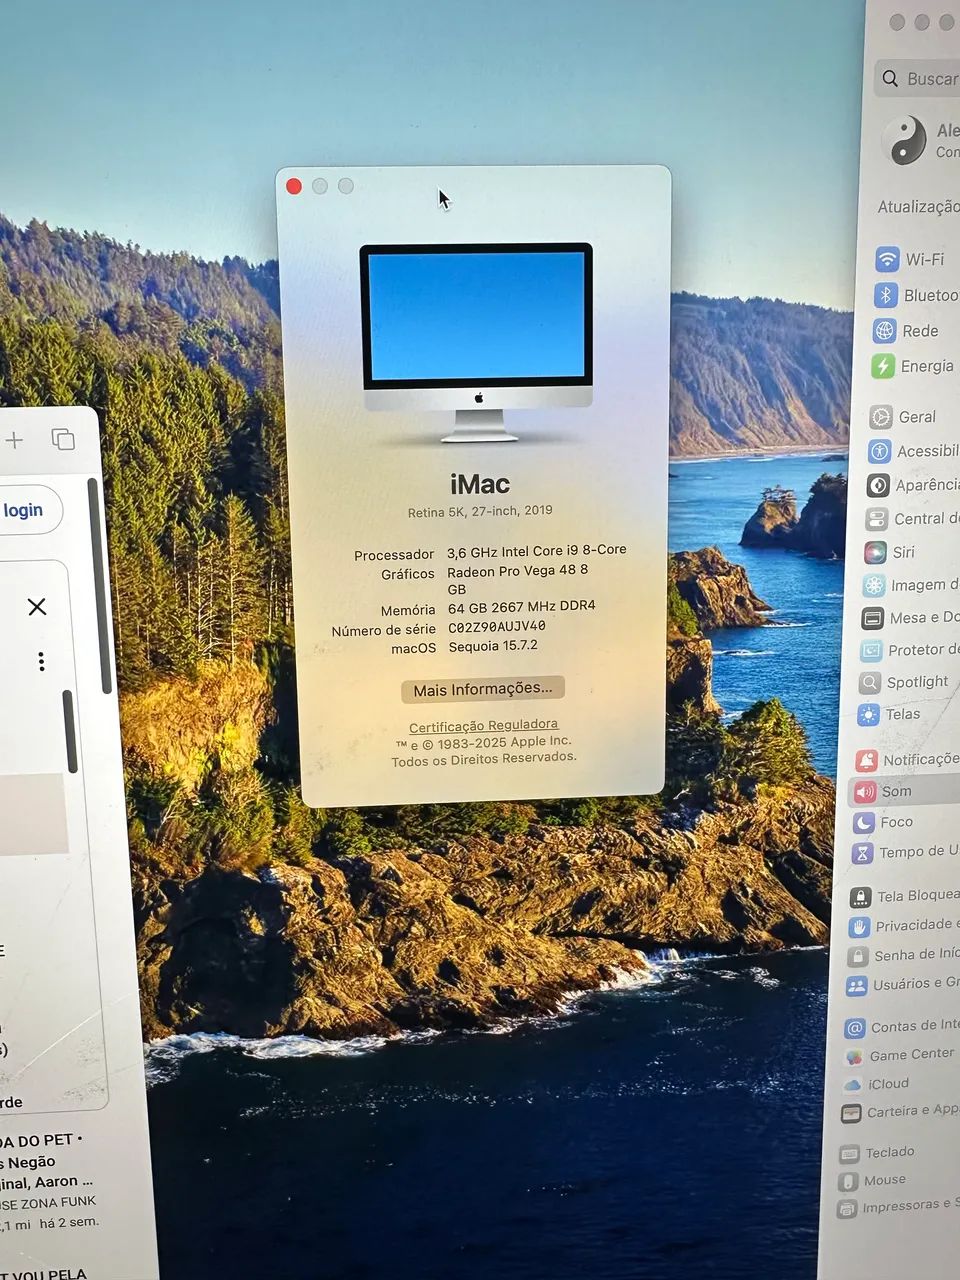960x1280 pixels.
Task: Open Acessibilidade settings
Action: coord(911,451)
